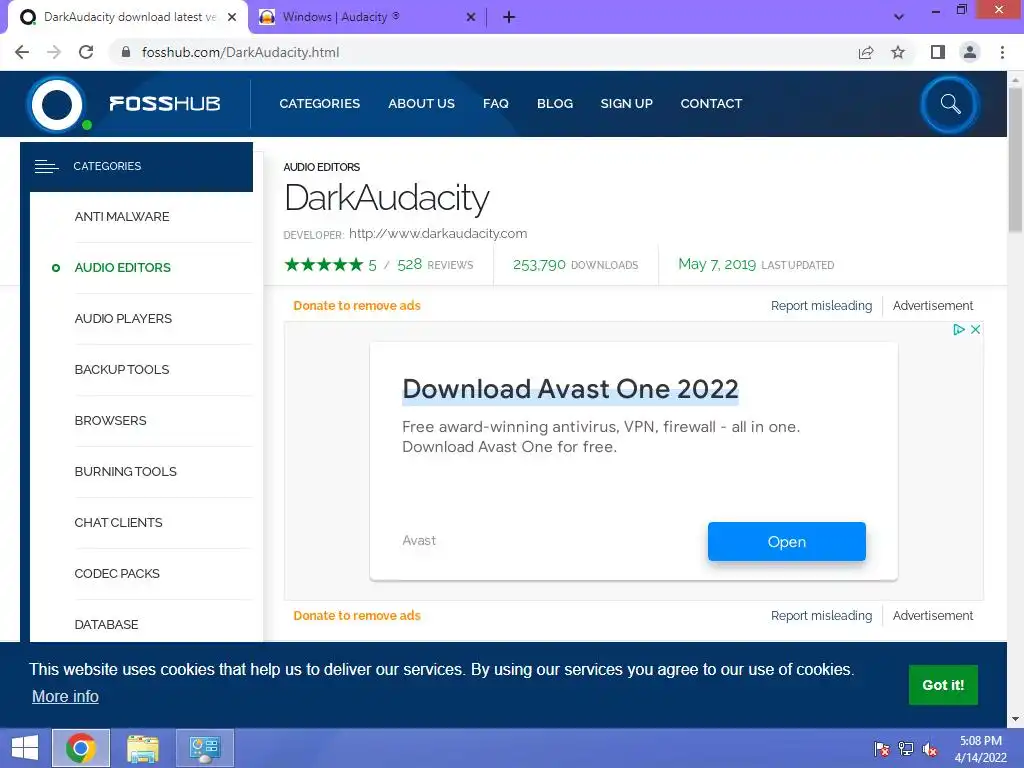Click the AUDIO EDITORS breadcrumb above title
The height and width of the screenshot is (768, 1024).
(x=321, y=167)
